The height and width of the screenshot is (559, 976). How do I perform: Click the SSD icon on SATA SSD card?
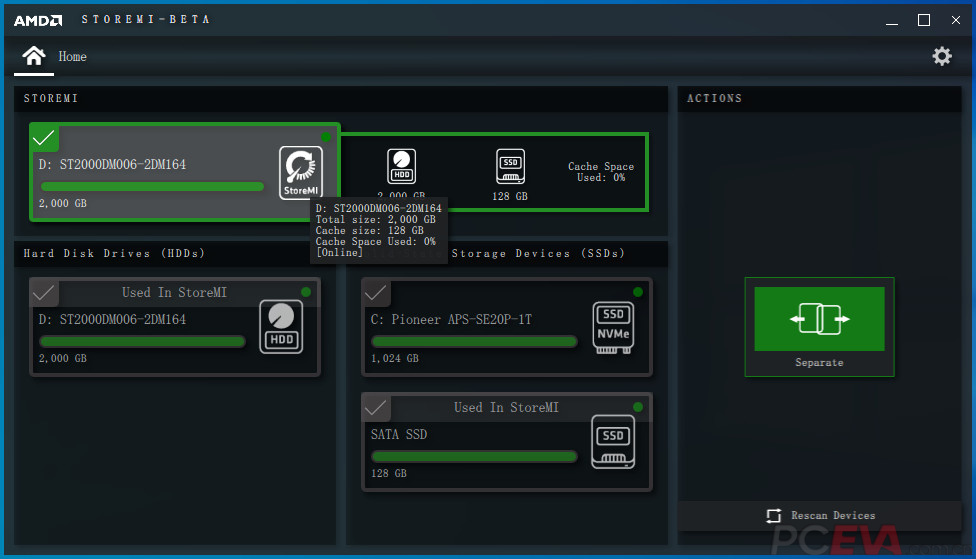613,442
